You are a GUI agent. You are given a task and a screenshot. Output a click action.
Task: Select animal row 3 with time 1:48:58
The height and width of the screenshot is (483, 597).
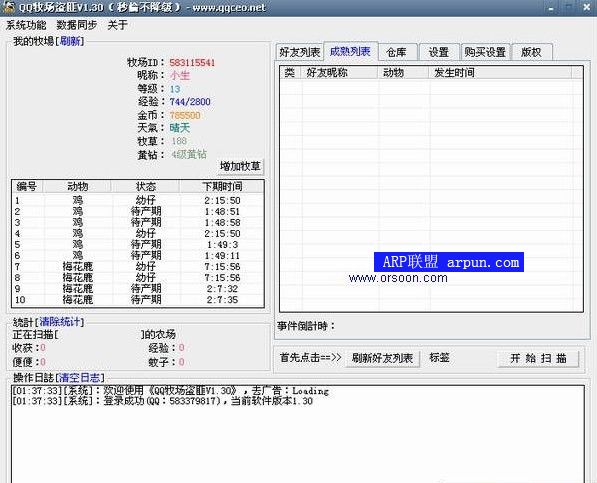click(138, 222)
